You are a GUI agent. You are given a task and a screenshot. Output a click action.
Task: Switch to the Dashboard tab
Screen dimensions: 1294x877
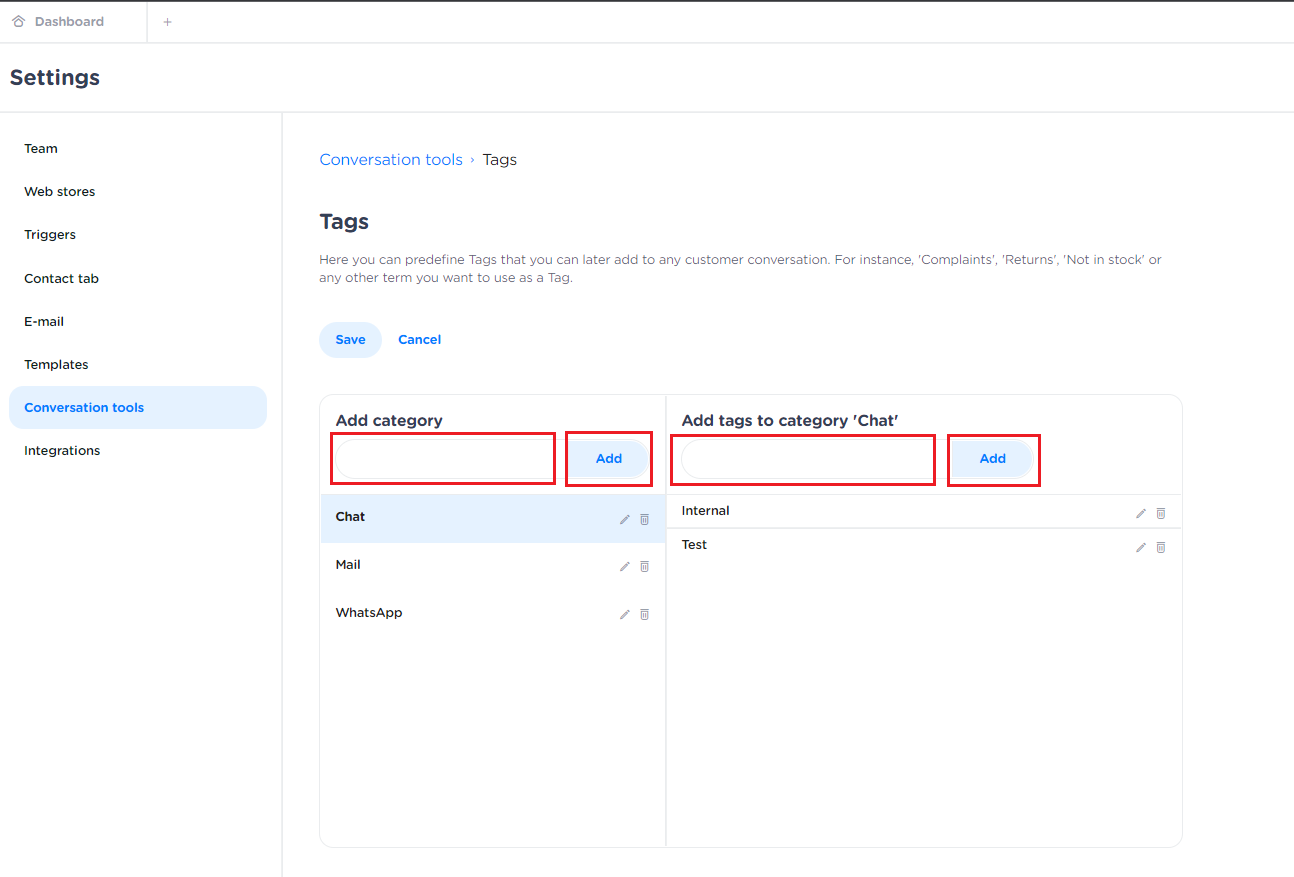68,22
